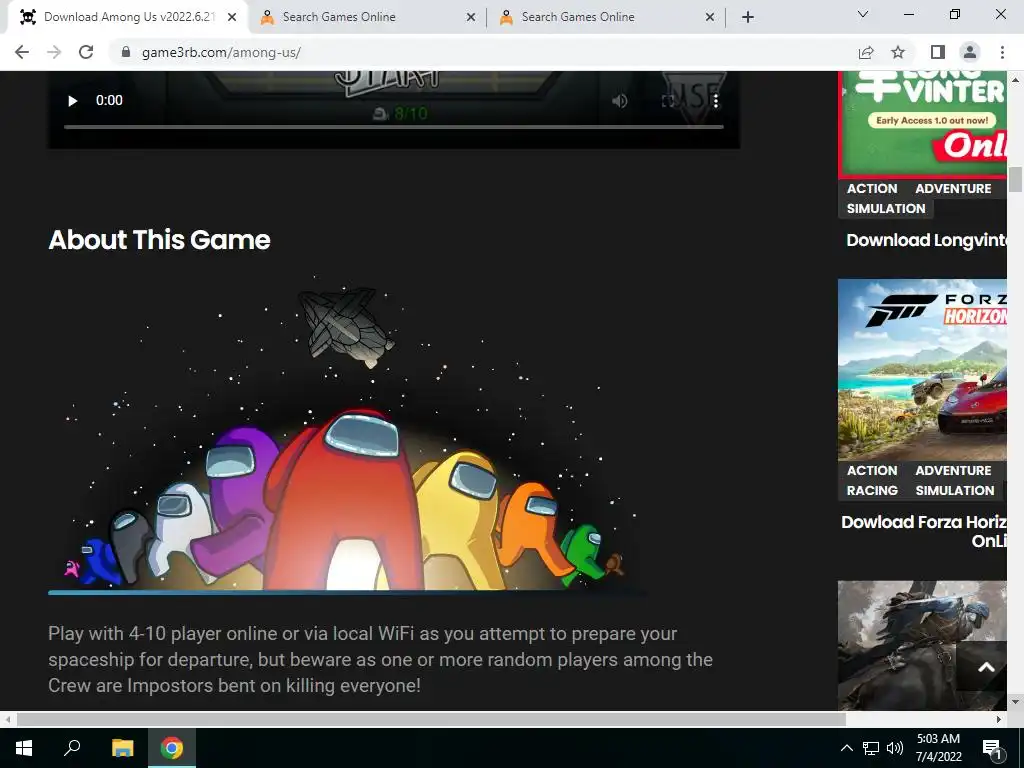Image resolution: width=1024 pixels, height=768 pixels.
Task: Open the Windows Start menu
Action: click(x=24, y=748)
